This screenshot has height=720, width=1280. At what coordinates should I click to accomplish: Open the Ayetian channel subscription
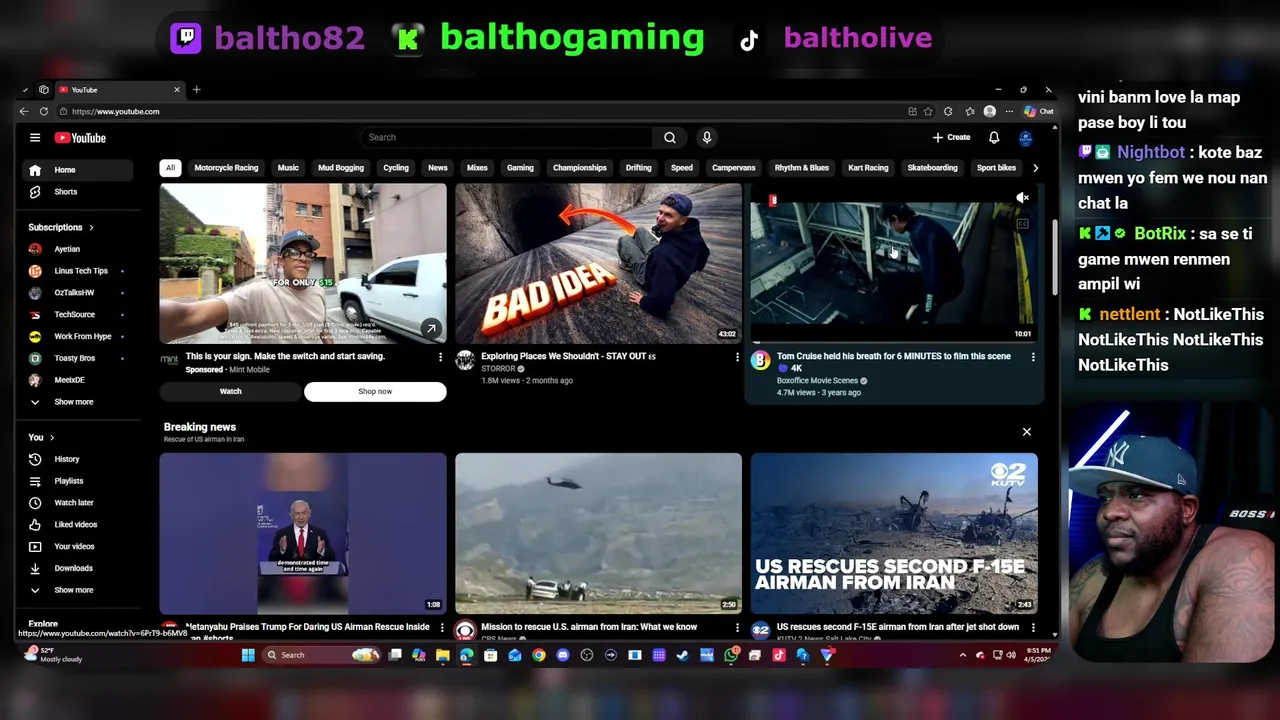(76, 249)
